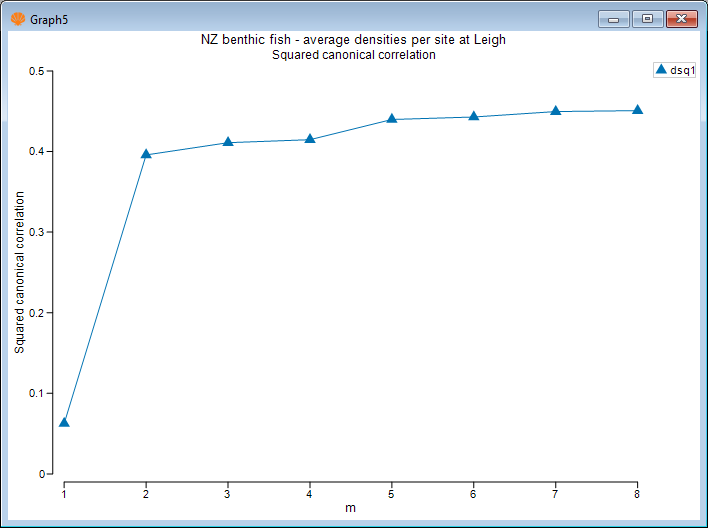708x528 pixels.
Task: Click the 'NZ benthic fish' graph title
Action: coord(354,40)
